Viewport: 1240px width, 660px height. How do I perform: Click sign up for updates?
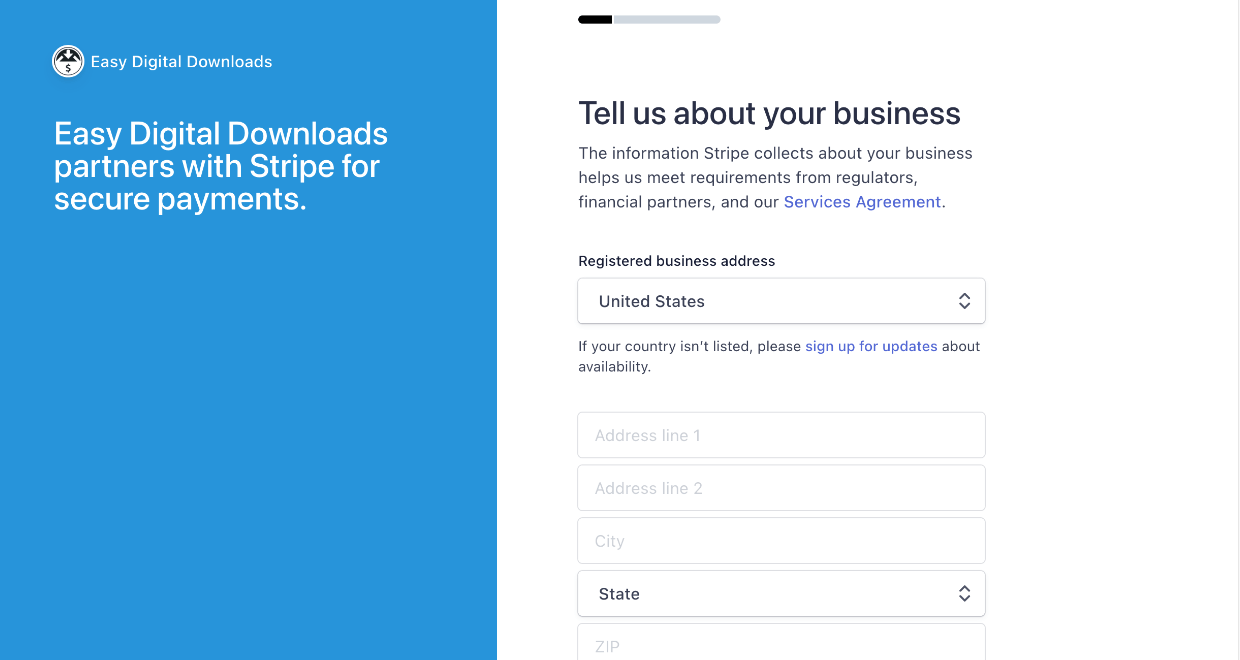[x=871, y=346]
